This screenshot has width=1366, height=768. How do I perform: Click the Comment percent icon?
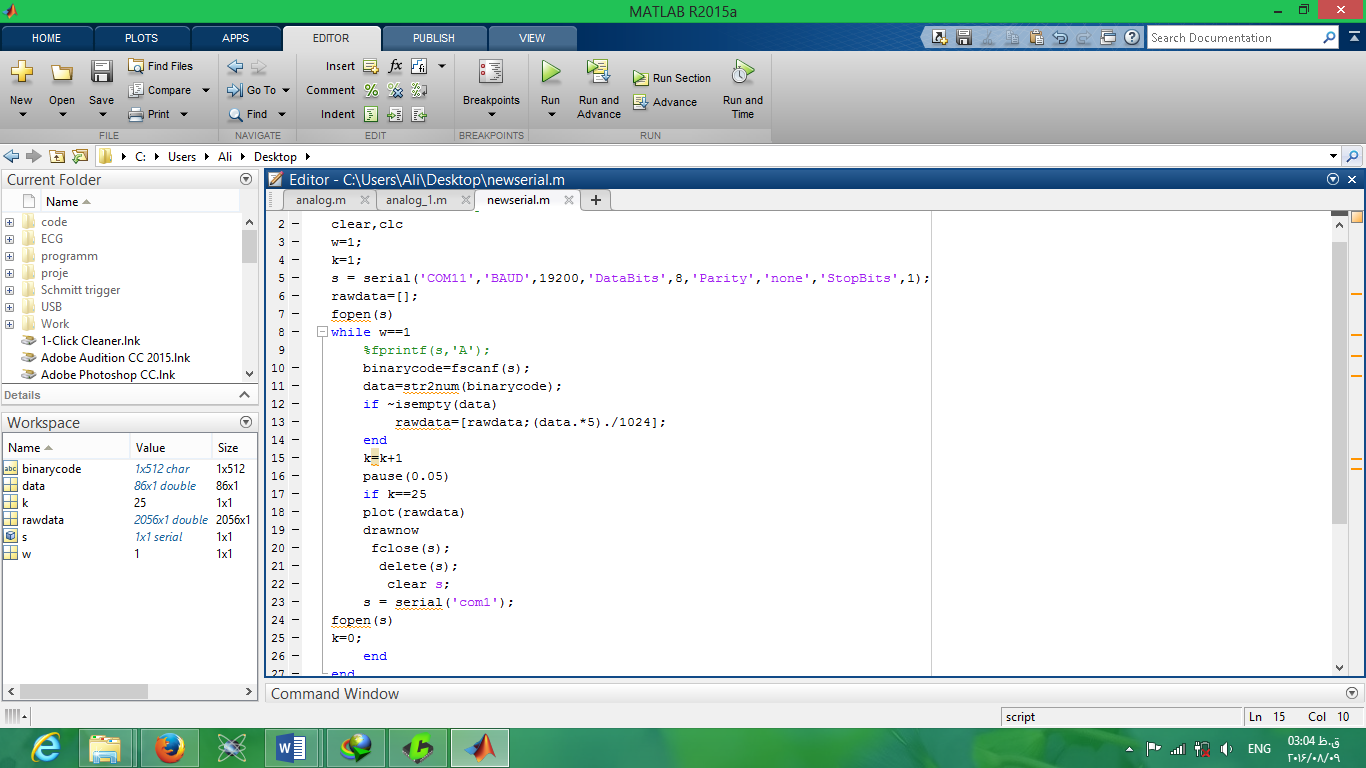click(x=371, y=90)
